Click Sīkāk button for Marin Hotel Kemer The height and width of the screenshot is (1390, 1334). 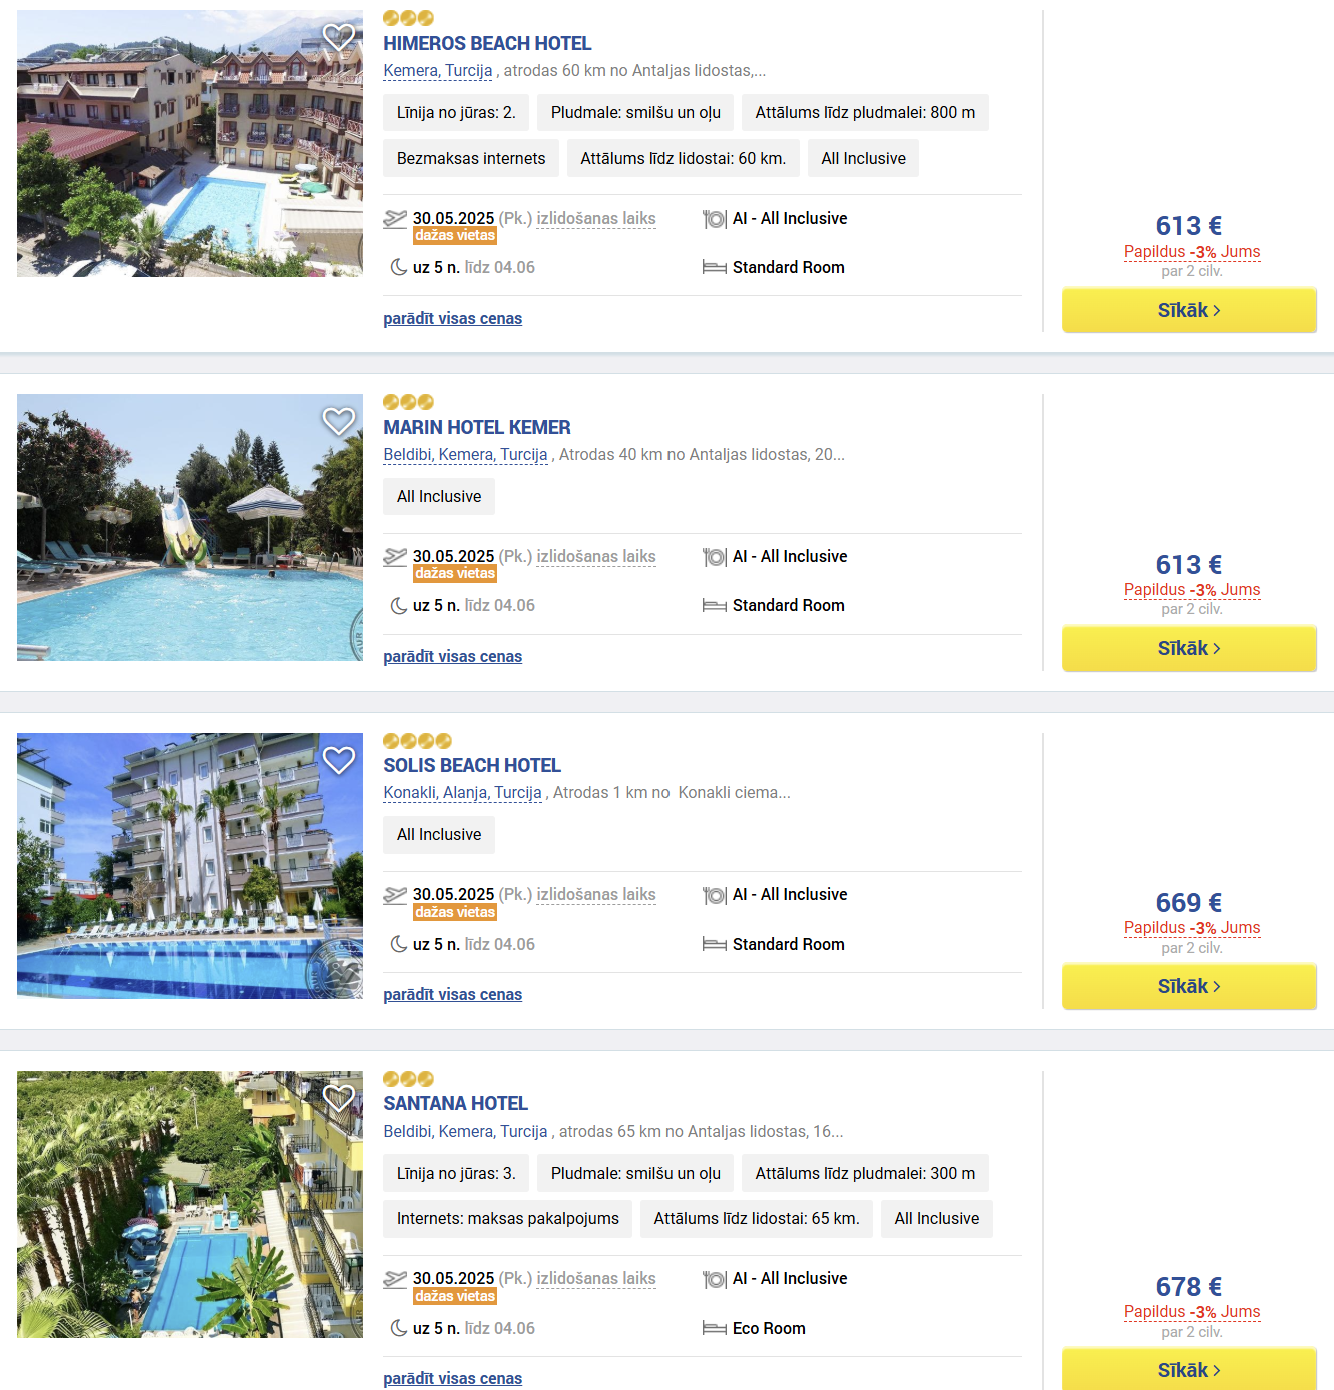coord(1189,648)
